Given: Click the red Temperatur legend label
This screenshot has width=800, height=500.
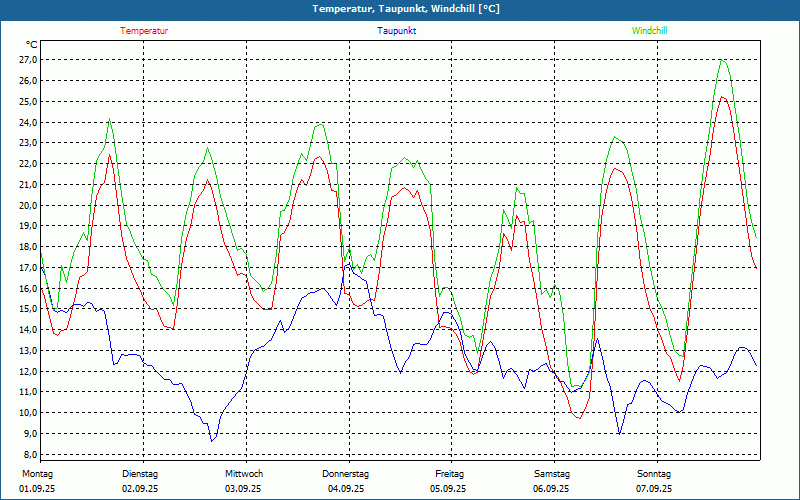Looking at the screenshot, I should [x=144, y=31].
